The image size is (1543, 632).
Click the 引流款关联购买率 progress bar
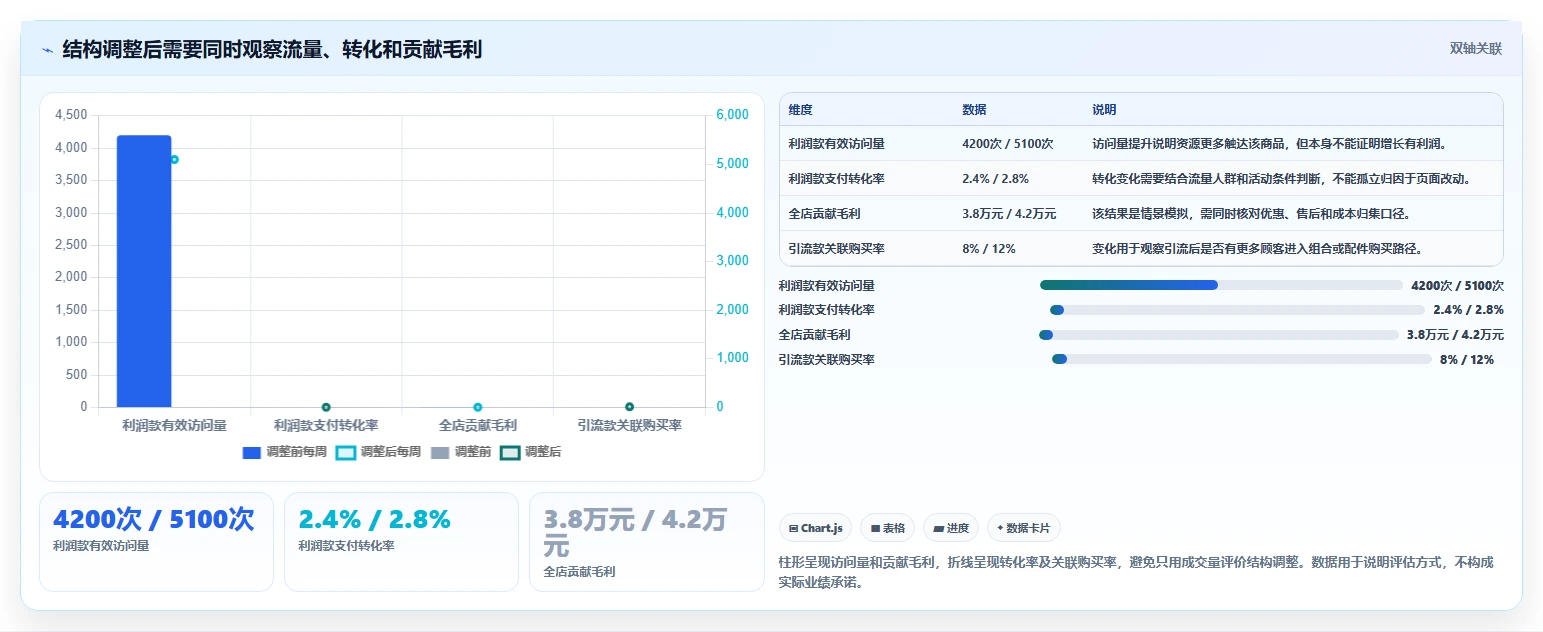(1242, 359)
